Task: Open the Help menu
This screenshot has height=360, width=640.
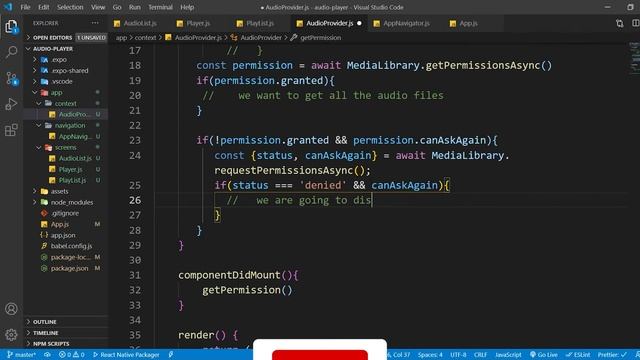Action: [x=187, y=7]
